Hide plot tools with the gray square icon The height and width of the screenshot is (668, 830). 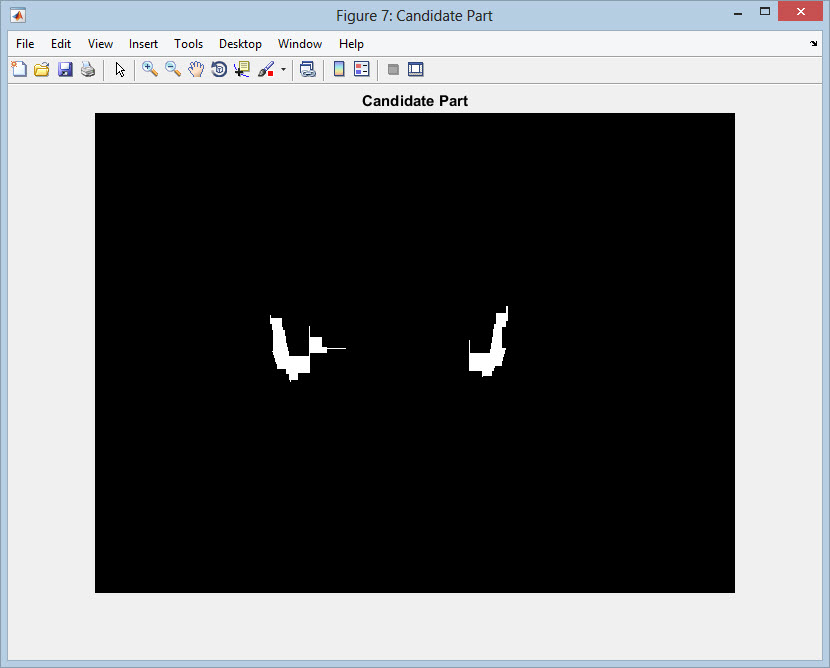(x=393, y=69)
